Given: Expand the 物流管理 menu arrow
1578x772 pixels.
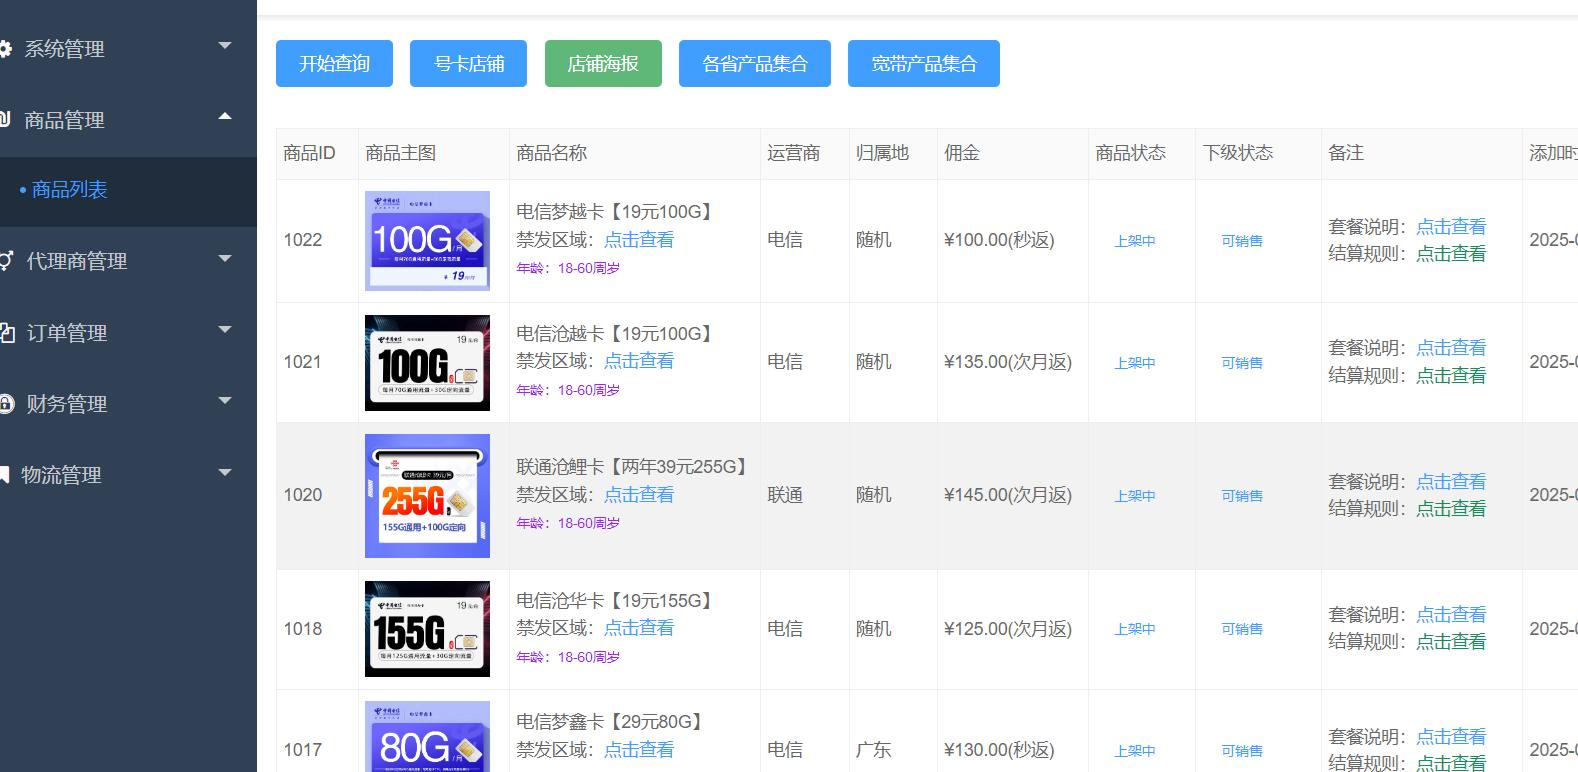Looking at the screenshot, I should point(225,472).
